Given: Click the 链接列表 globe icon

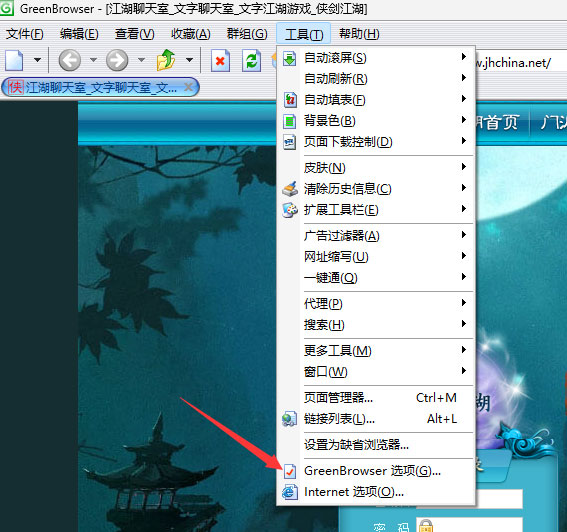Looking at the screenshot, I should [x=290, y=419].
